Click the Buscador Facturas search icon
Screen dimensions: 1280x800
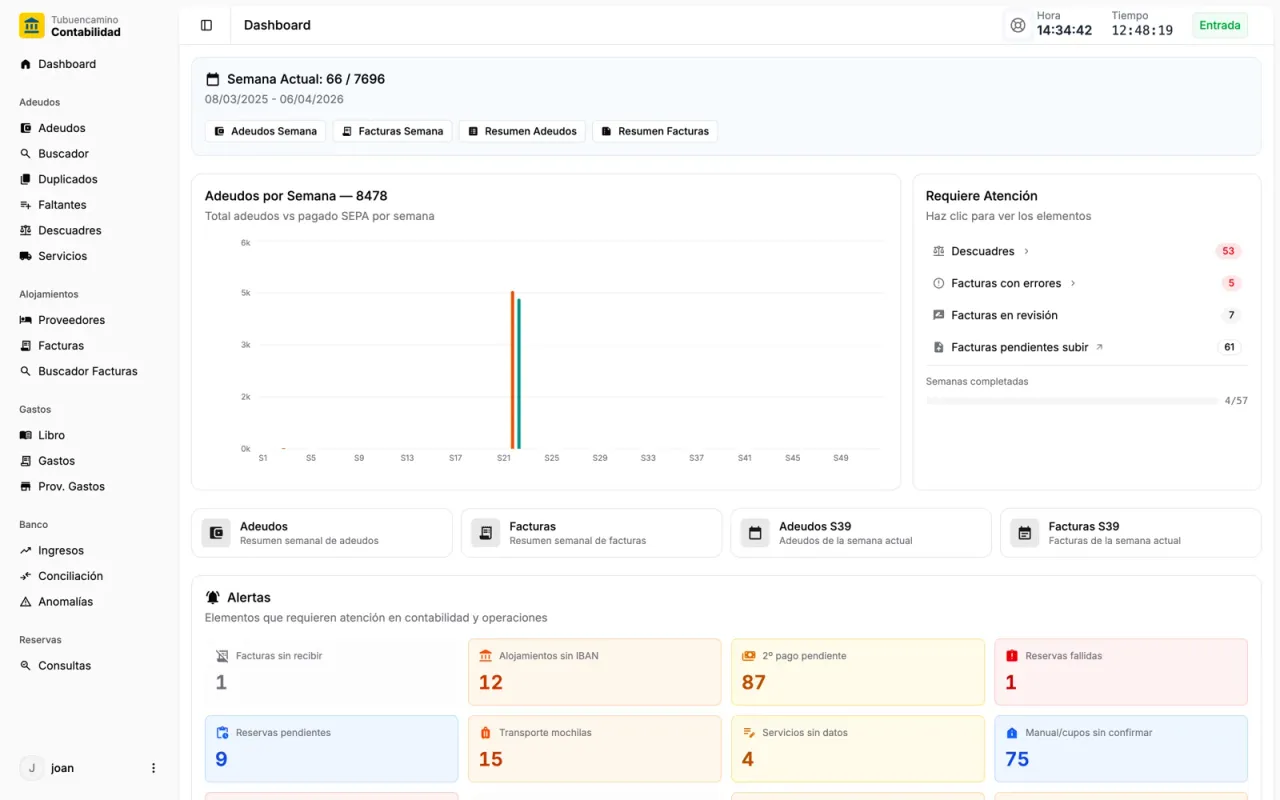click(x=26, y=371)
